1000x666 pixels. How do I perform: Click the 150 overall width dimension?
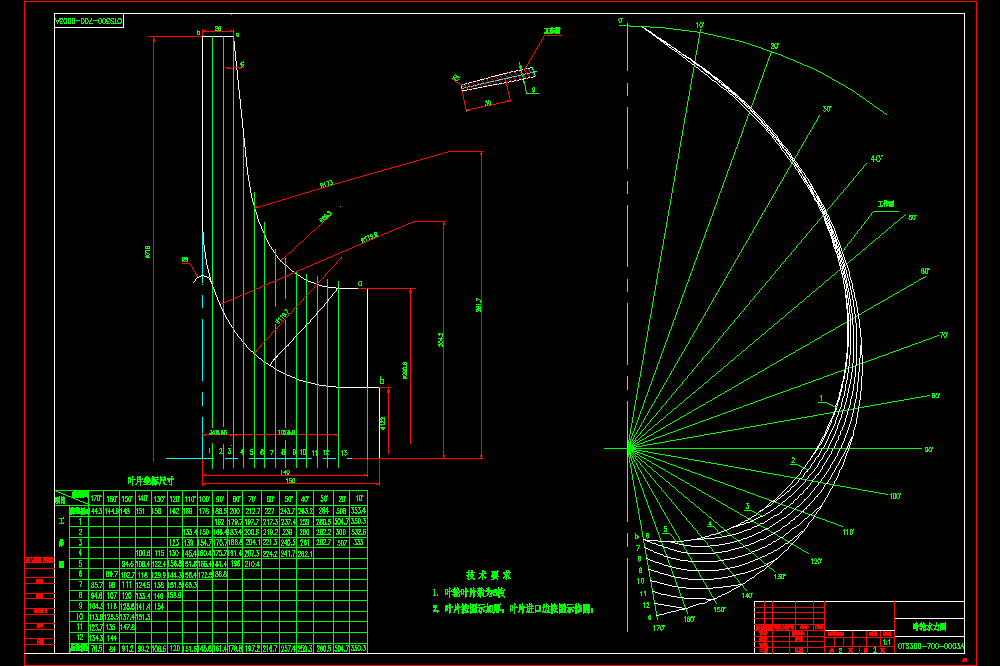290,480
